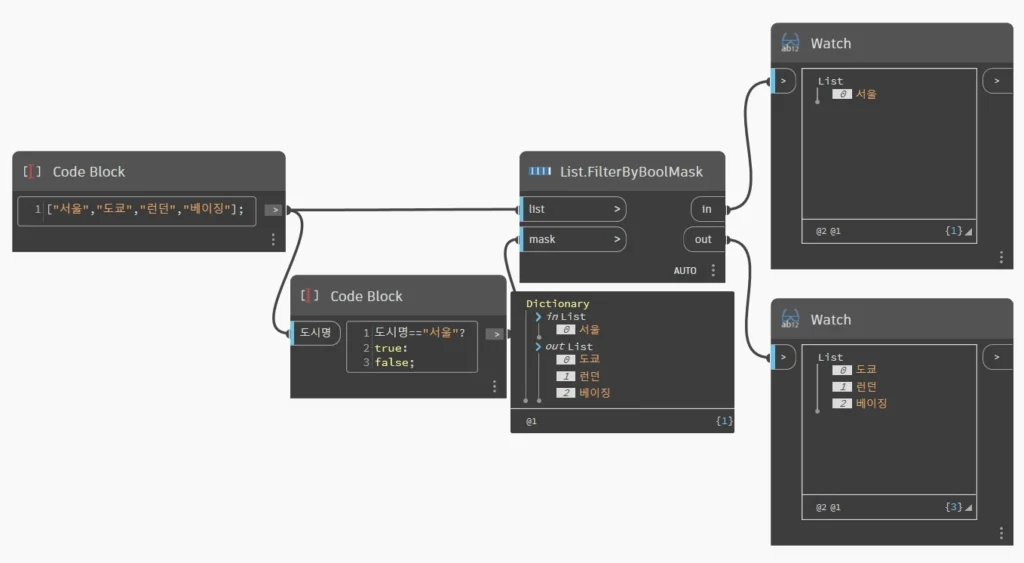Click the bottom Watch node icon

click(790, 319)
